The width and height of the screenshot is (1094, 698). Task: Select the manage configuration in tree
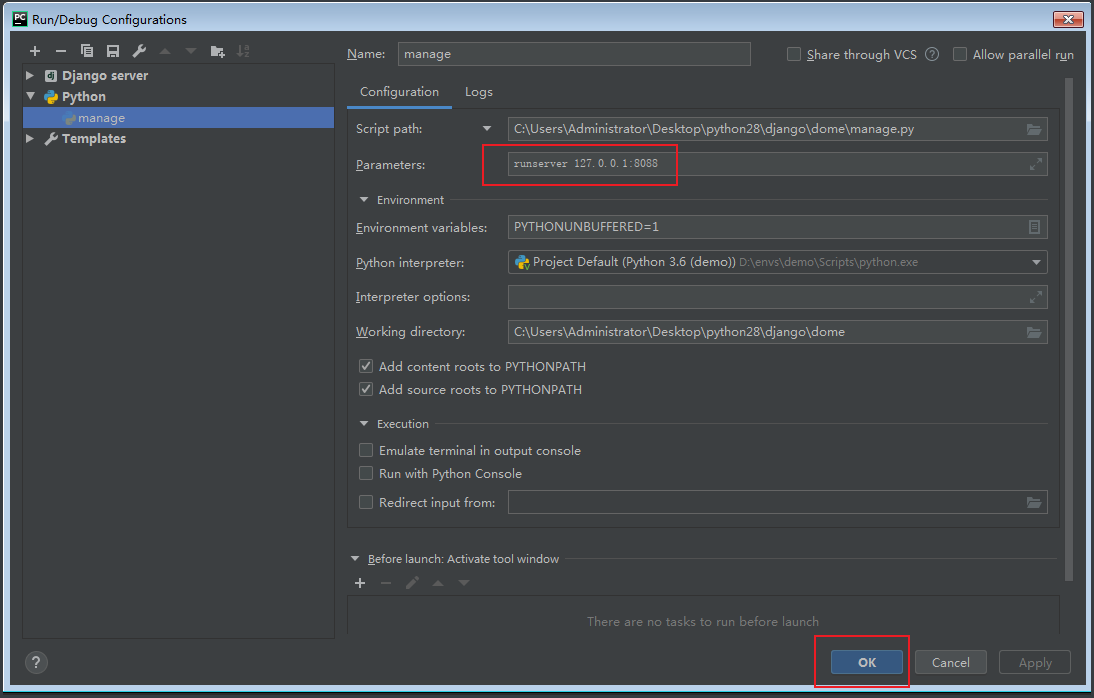click(x=179, y=118)
